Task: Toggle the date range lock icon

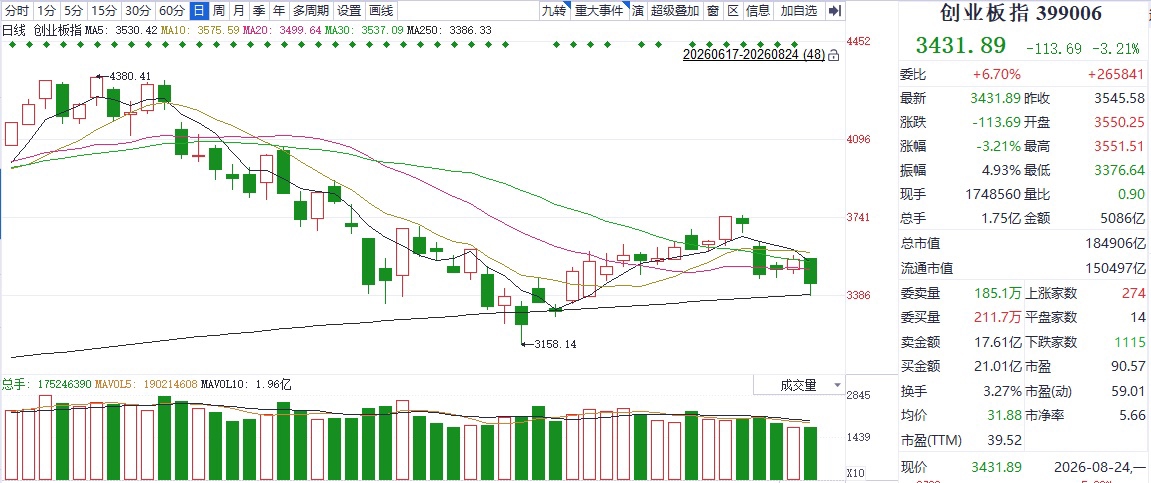Action: [x=833, y=55]
